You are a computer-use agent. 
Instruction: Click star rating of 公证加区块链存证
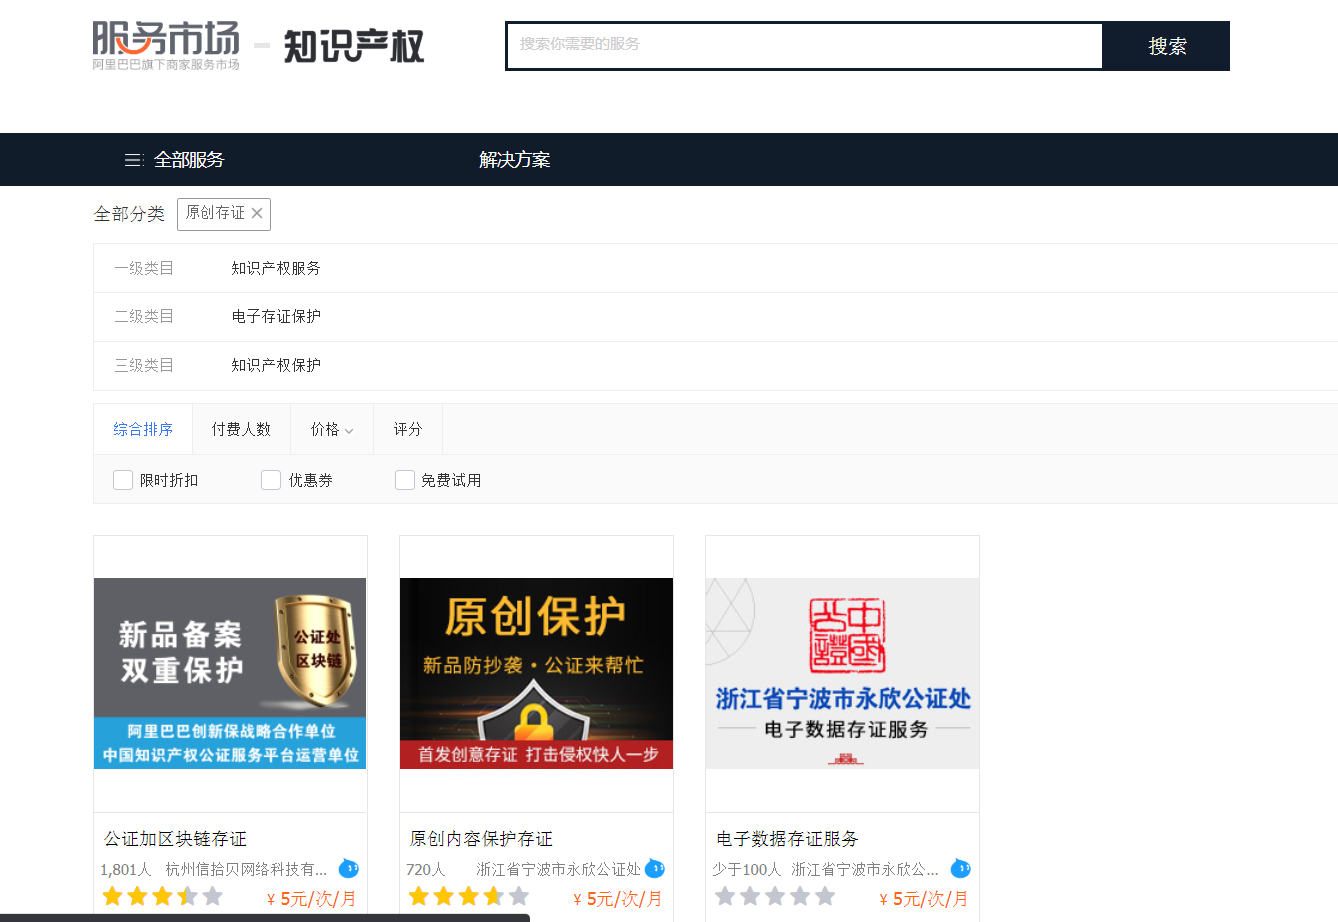point(162,896)
